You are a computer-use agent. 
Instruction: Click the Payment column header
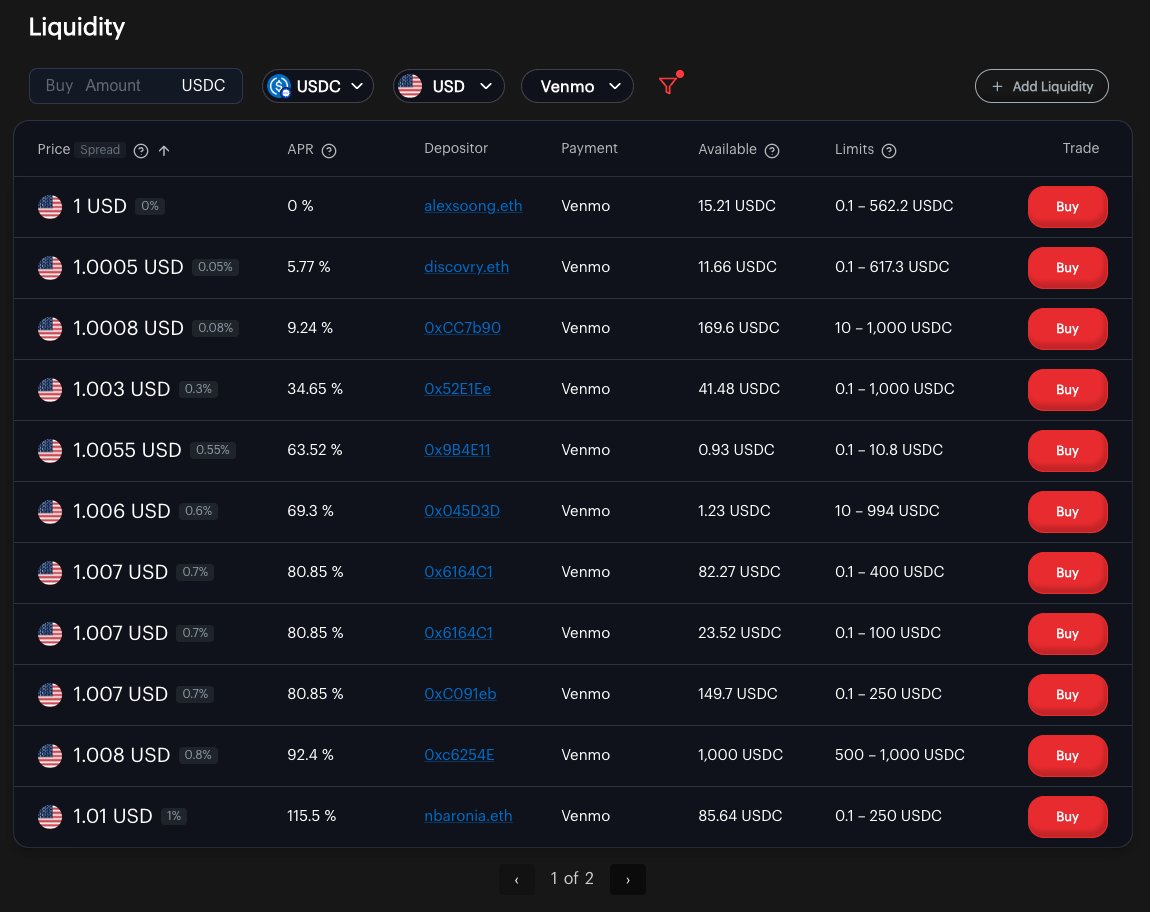point(589,148)
